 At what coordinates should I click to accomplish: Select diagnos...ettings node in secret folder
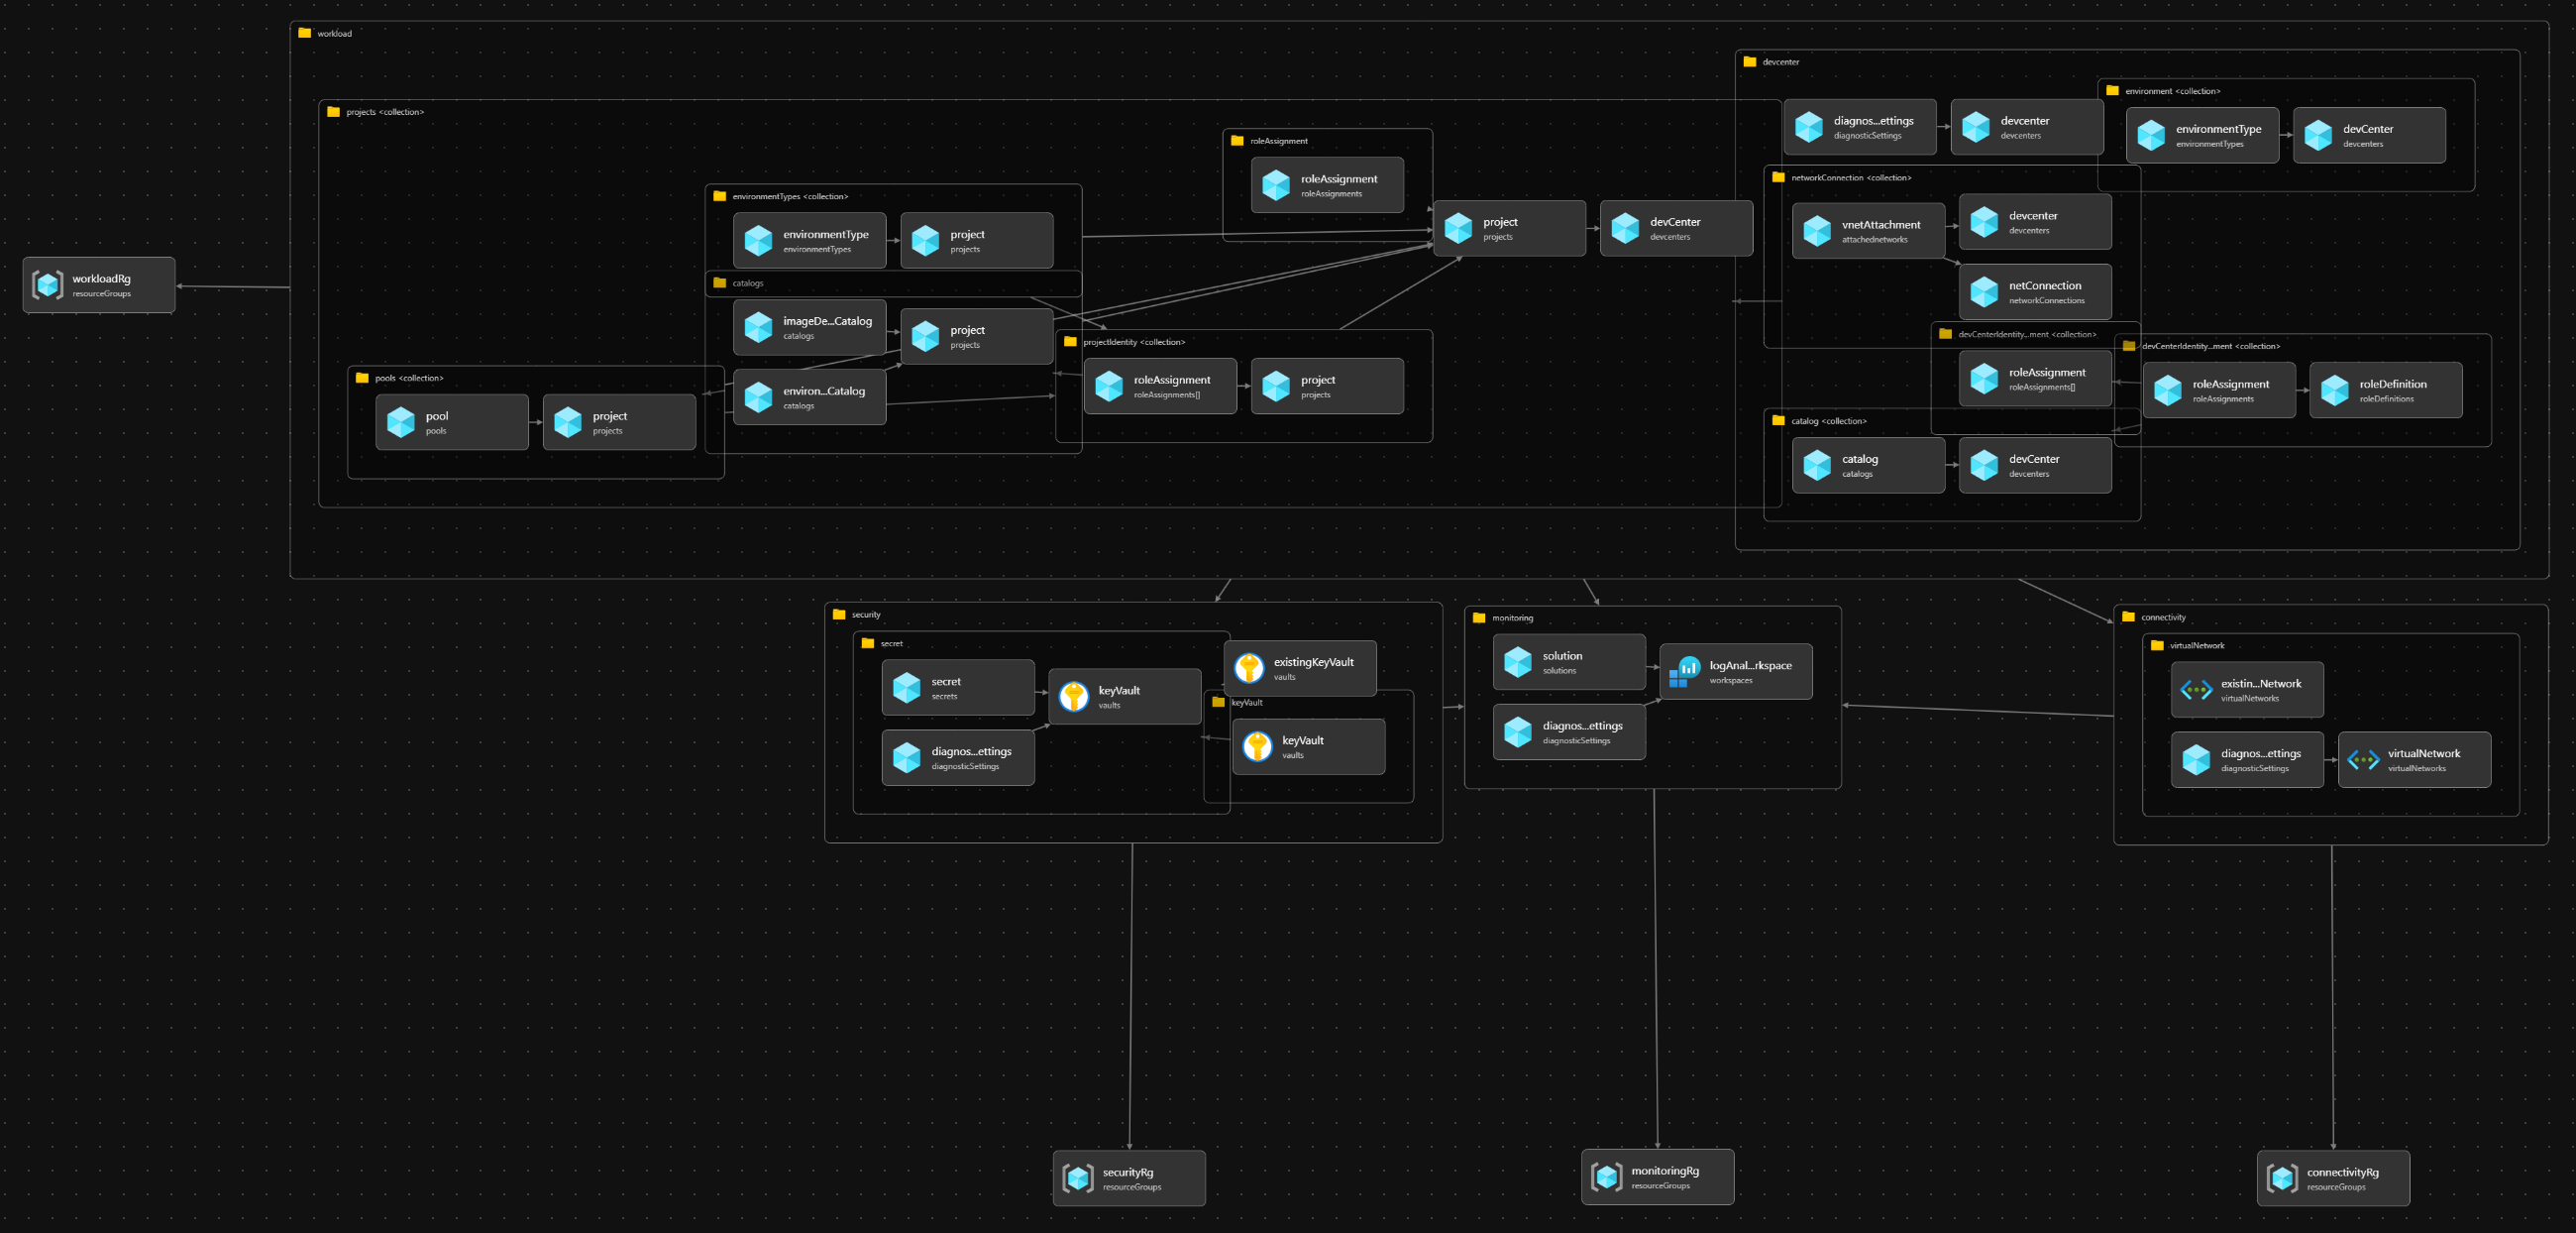(x=958, y=758)
